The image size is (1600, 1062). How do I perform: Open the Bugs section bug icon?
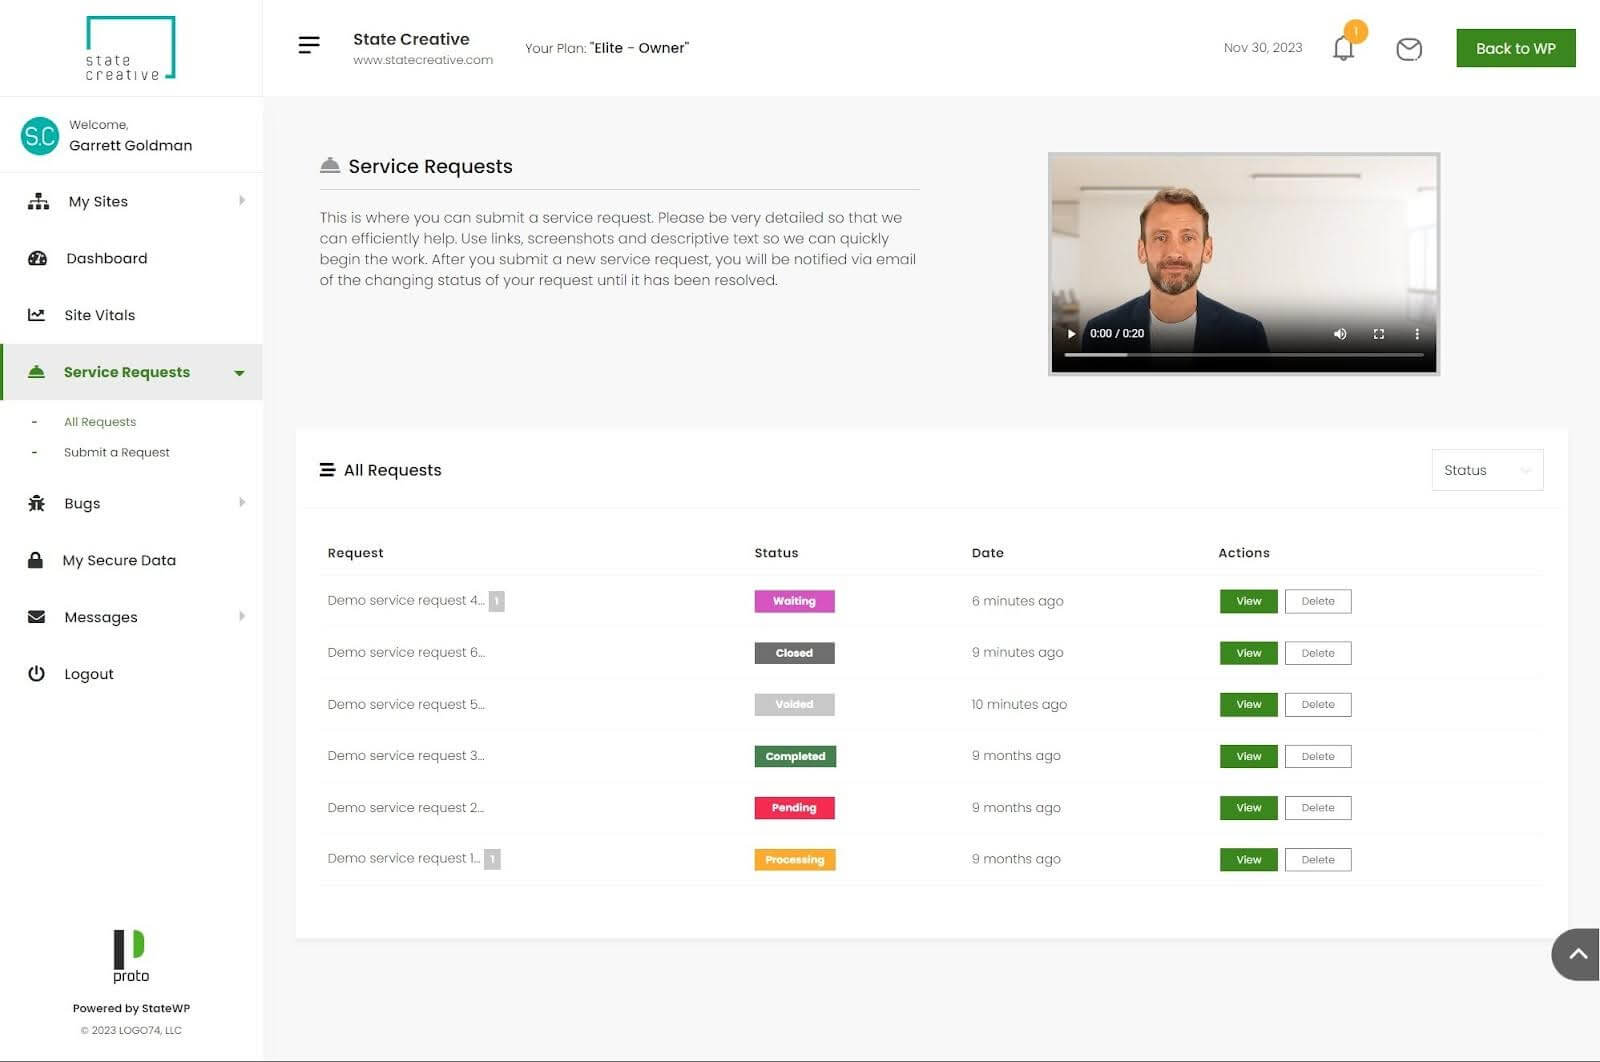[37, 503]
